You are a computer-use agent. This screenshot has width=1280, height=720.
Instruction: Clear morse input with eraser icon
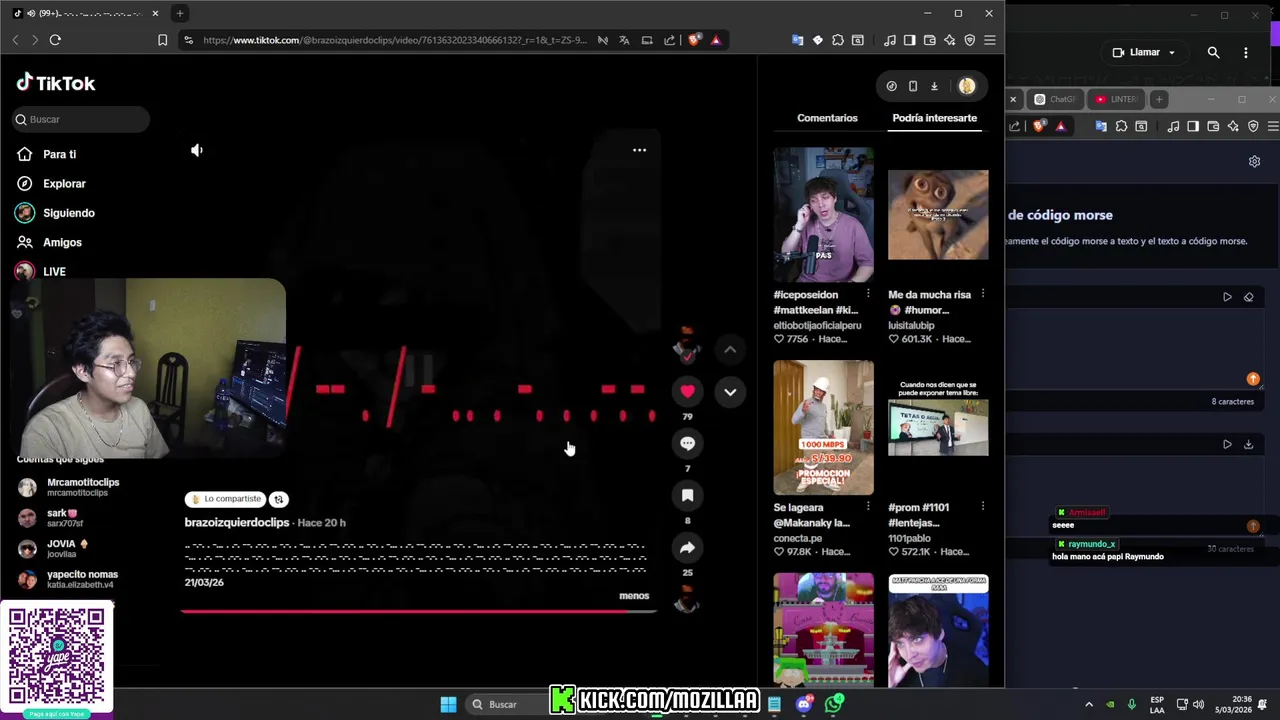coord(1248,297)
